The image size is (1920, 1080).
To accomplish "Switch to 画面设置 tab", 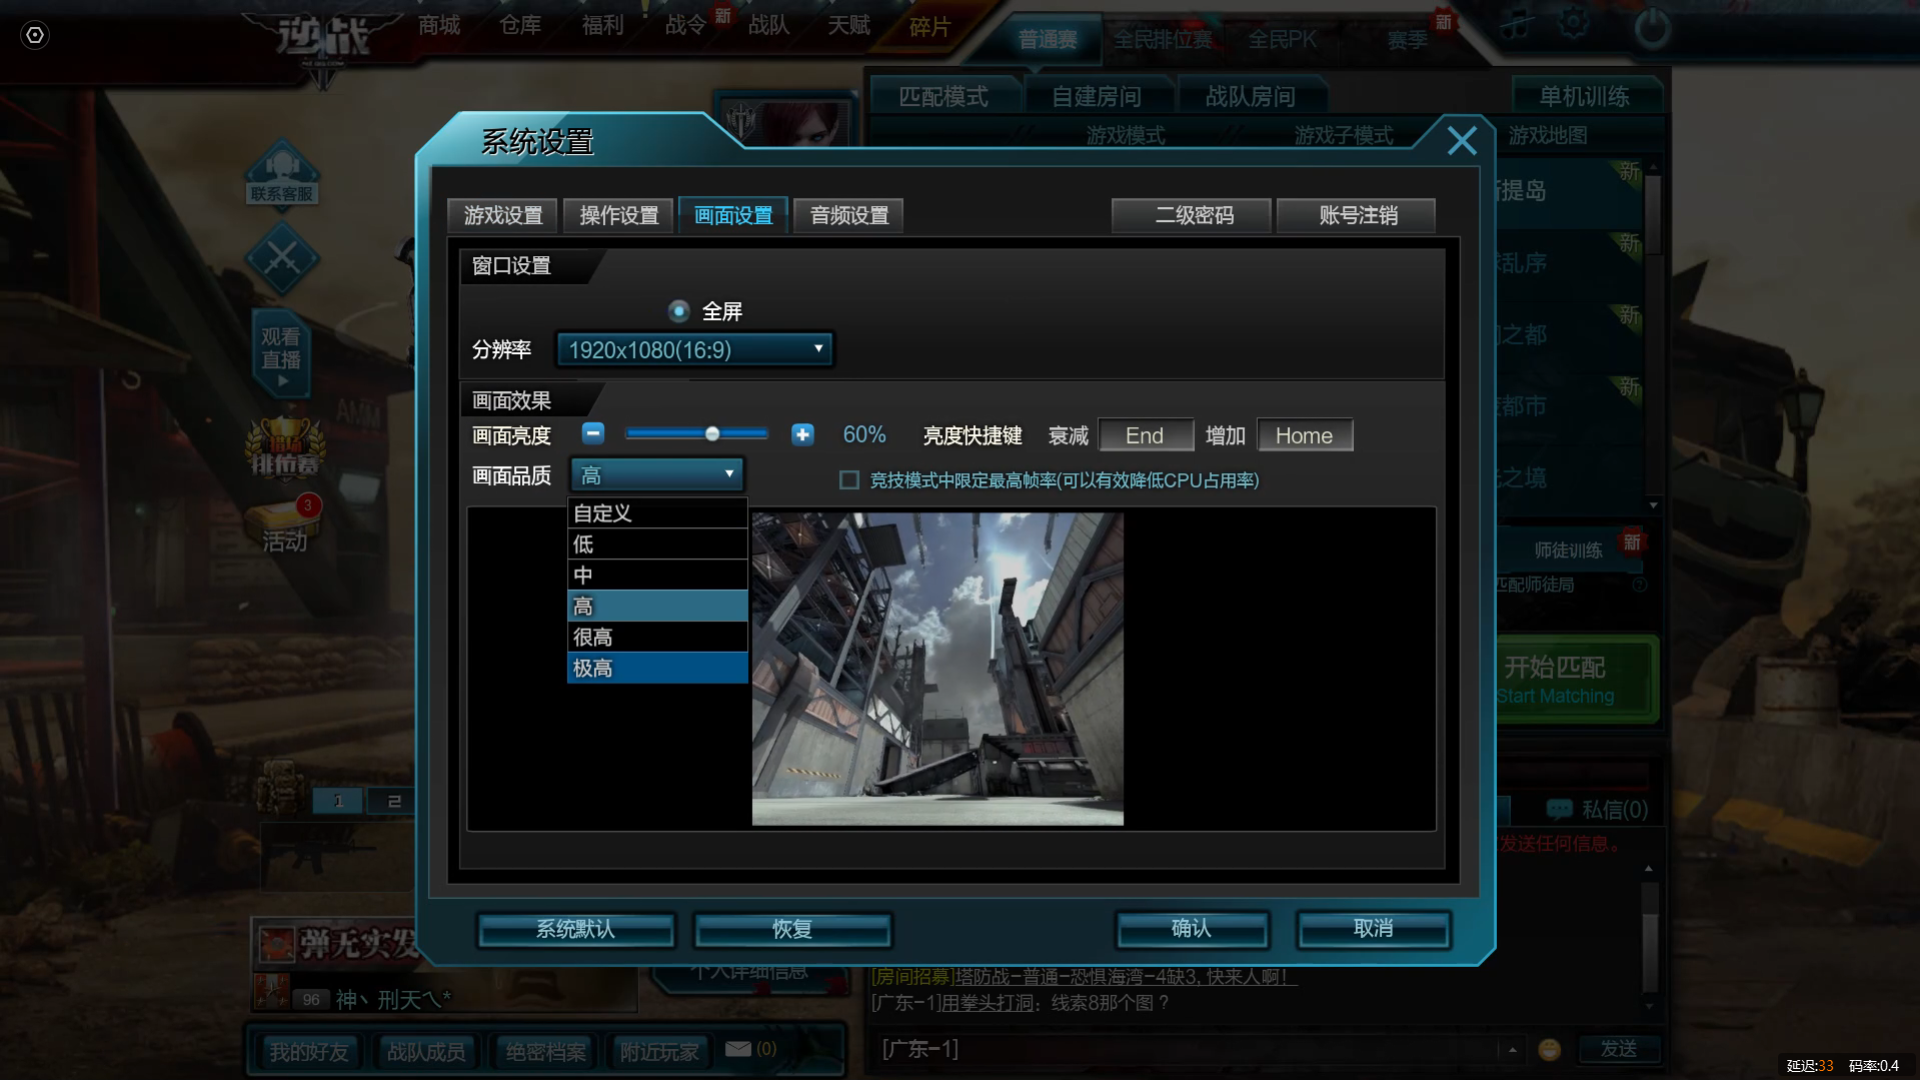I will [x=733, y=215].
